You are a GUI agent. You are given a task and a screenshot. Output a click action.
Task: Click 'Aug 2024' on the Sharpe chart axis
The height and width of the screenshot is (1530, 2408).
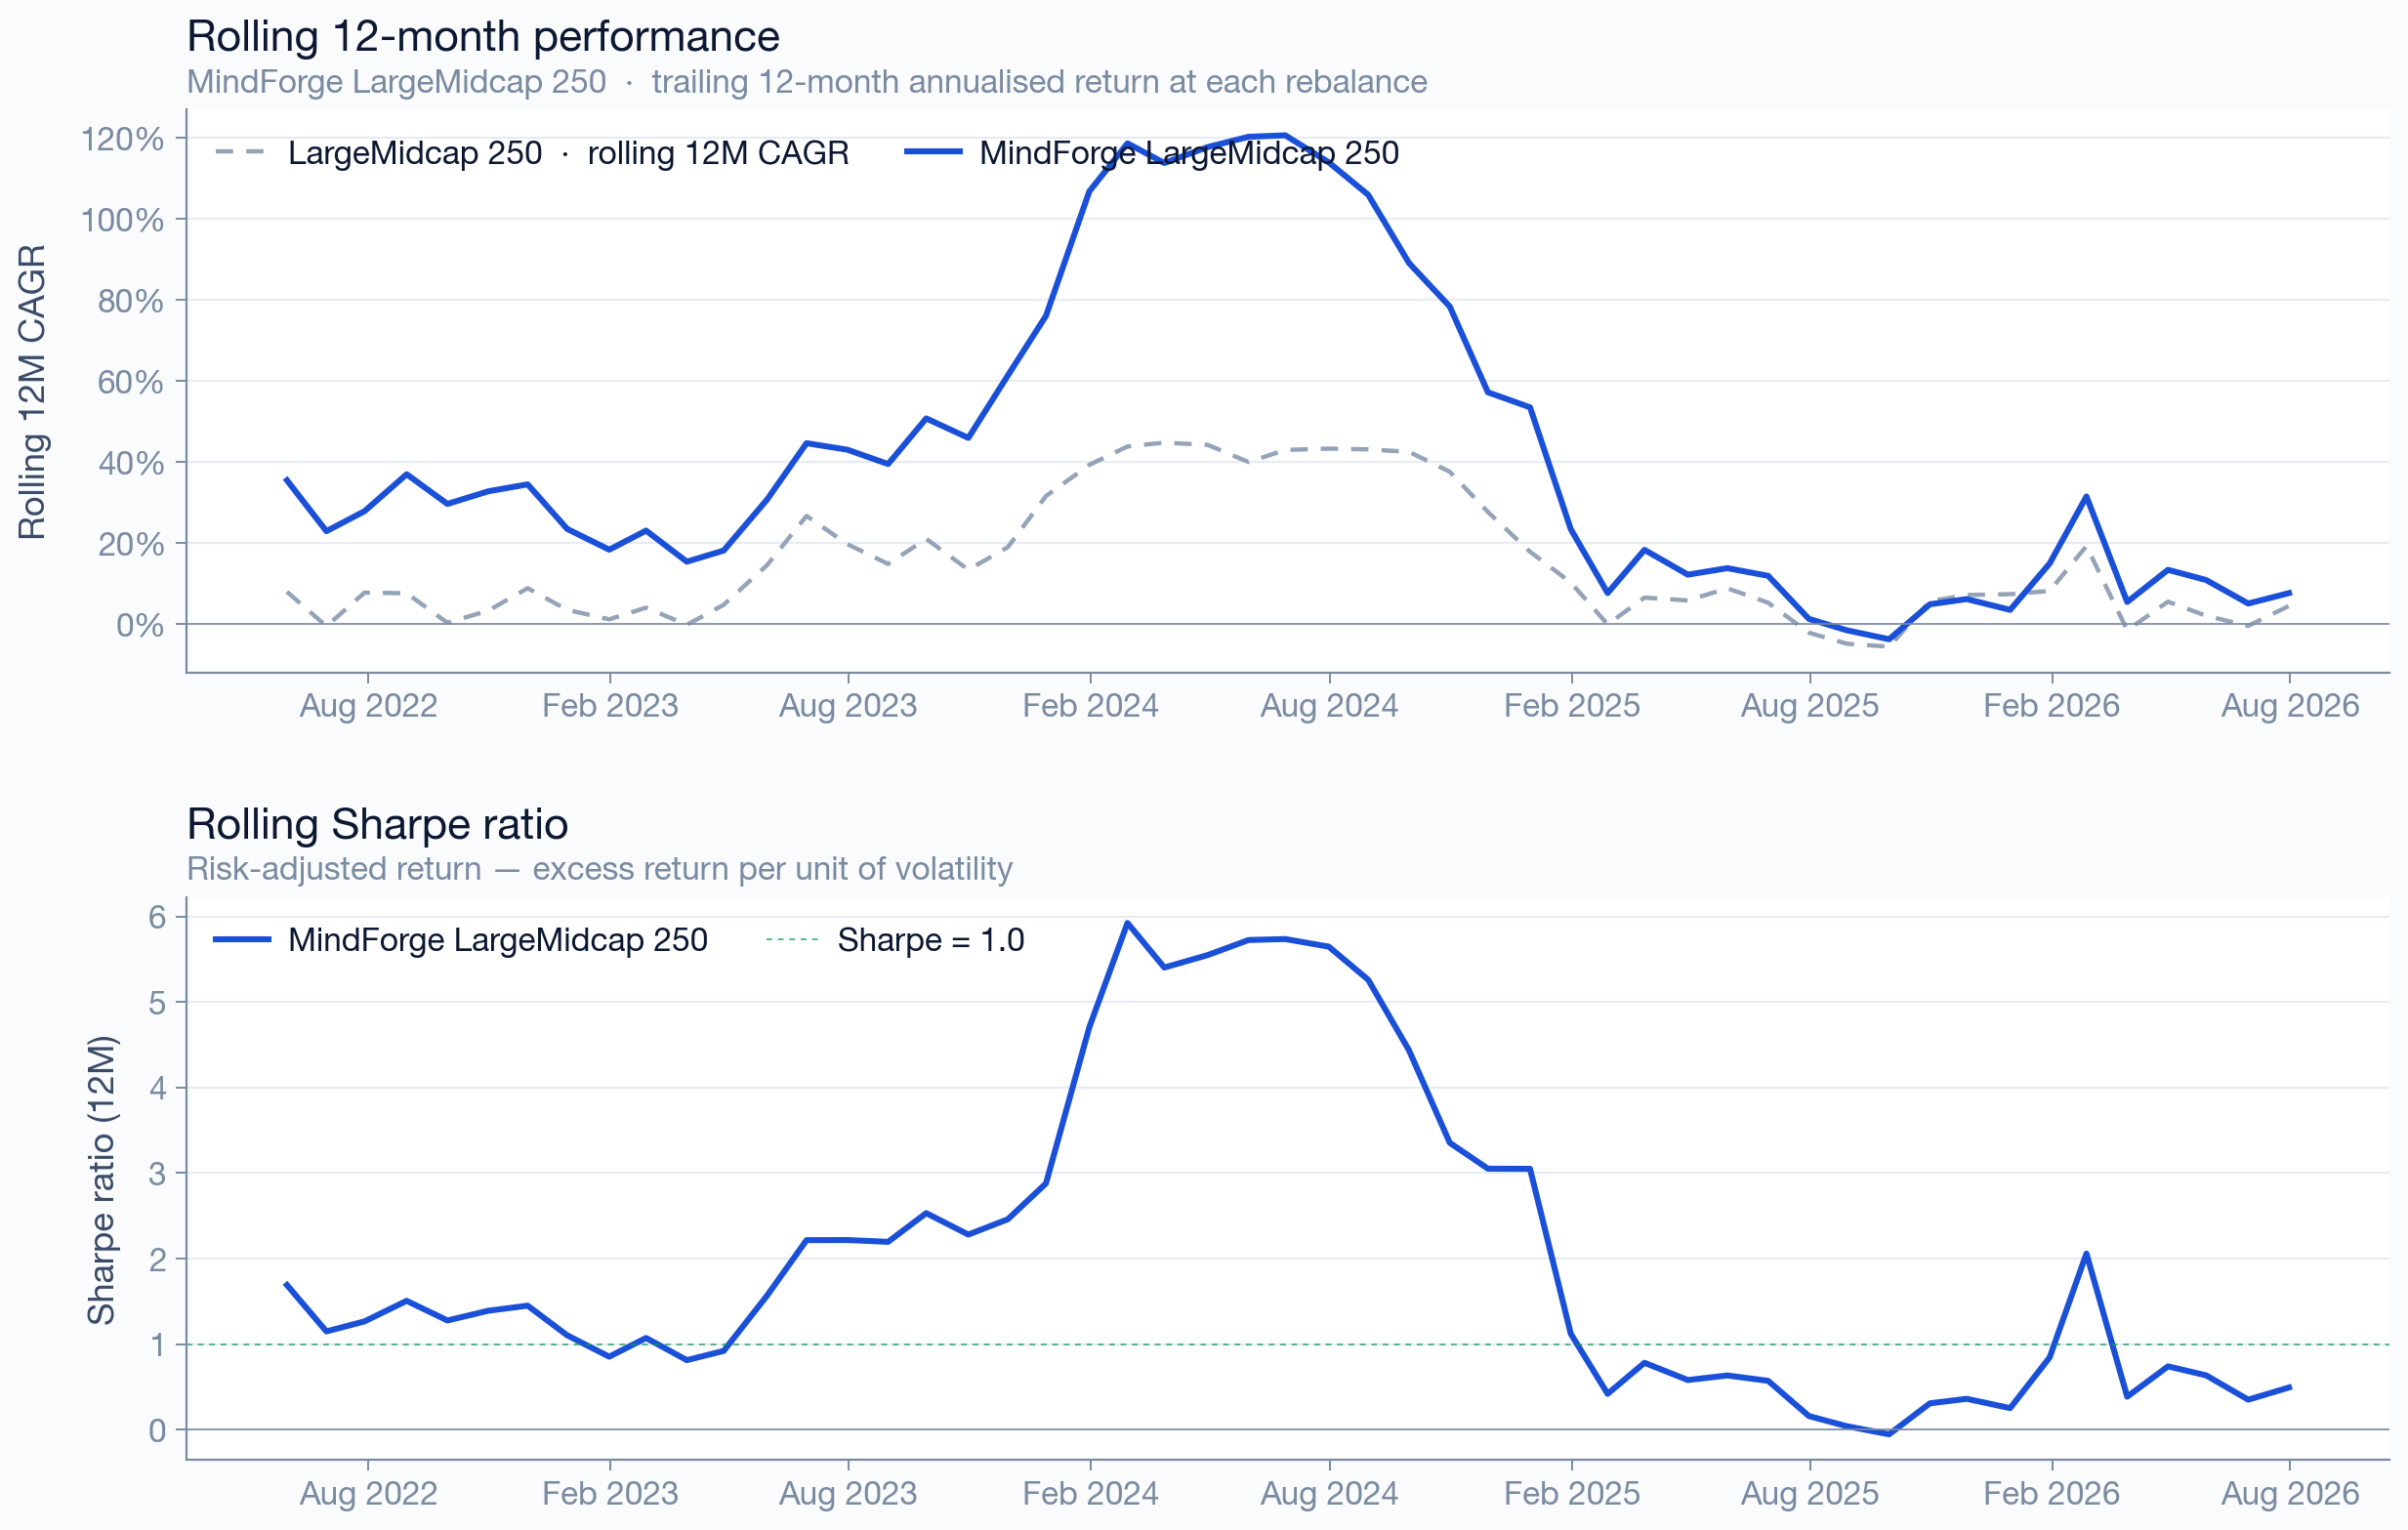click(x=1329, y=1494)
